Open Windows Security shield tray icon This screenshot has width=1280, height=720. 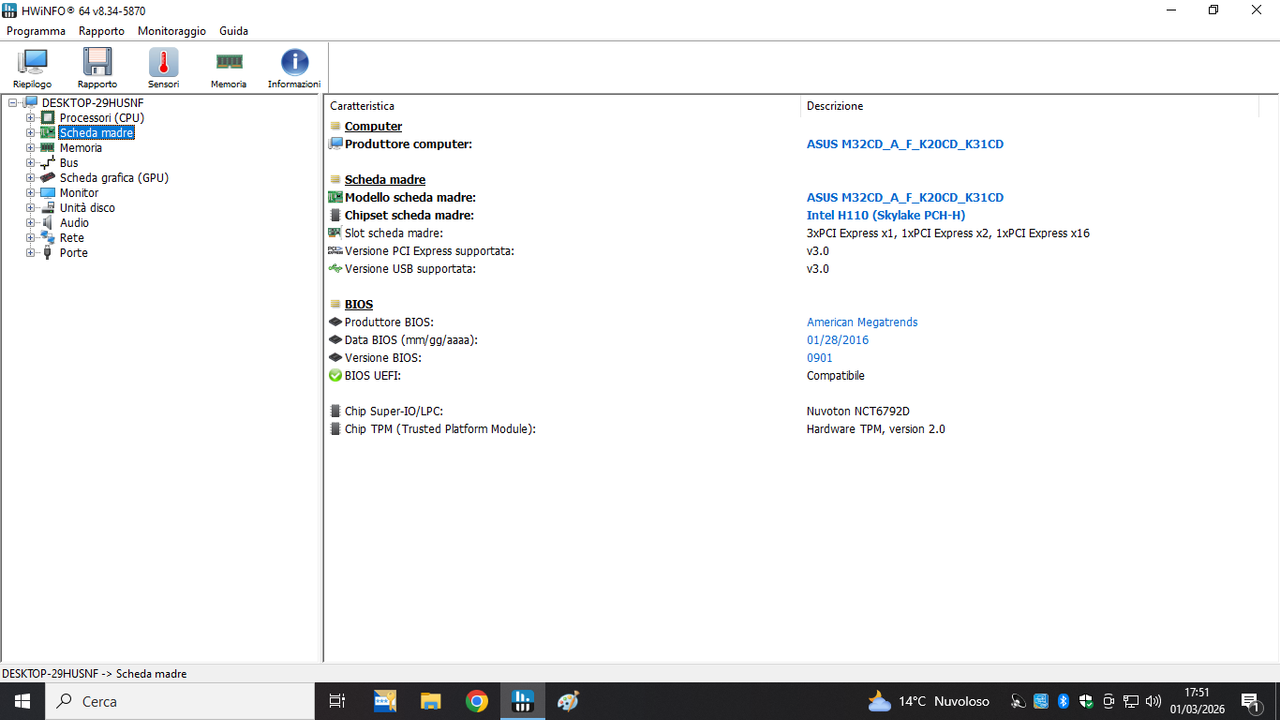coord(1087,702)
